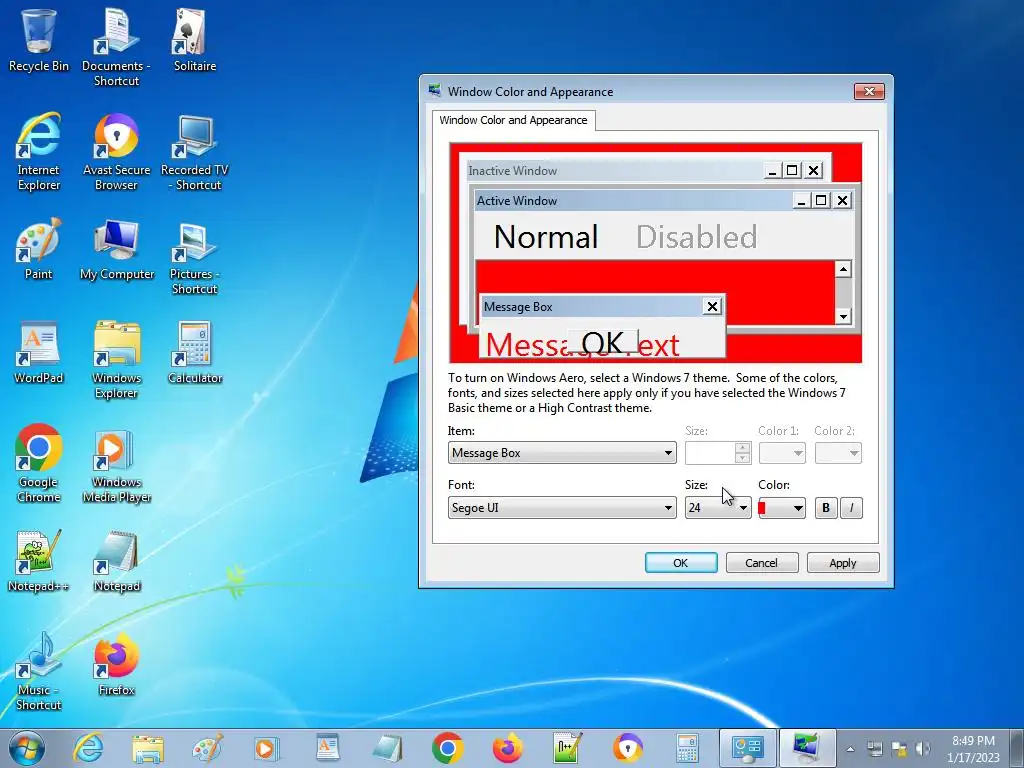Open the taskbar clock and date
The height and width of the screenshot is (768, 1024).
[x=973, y=749]
